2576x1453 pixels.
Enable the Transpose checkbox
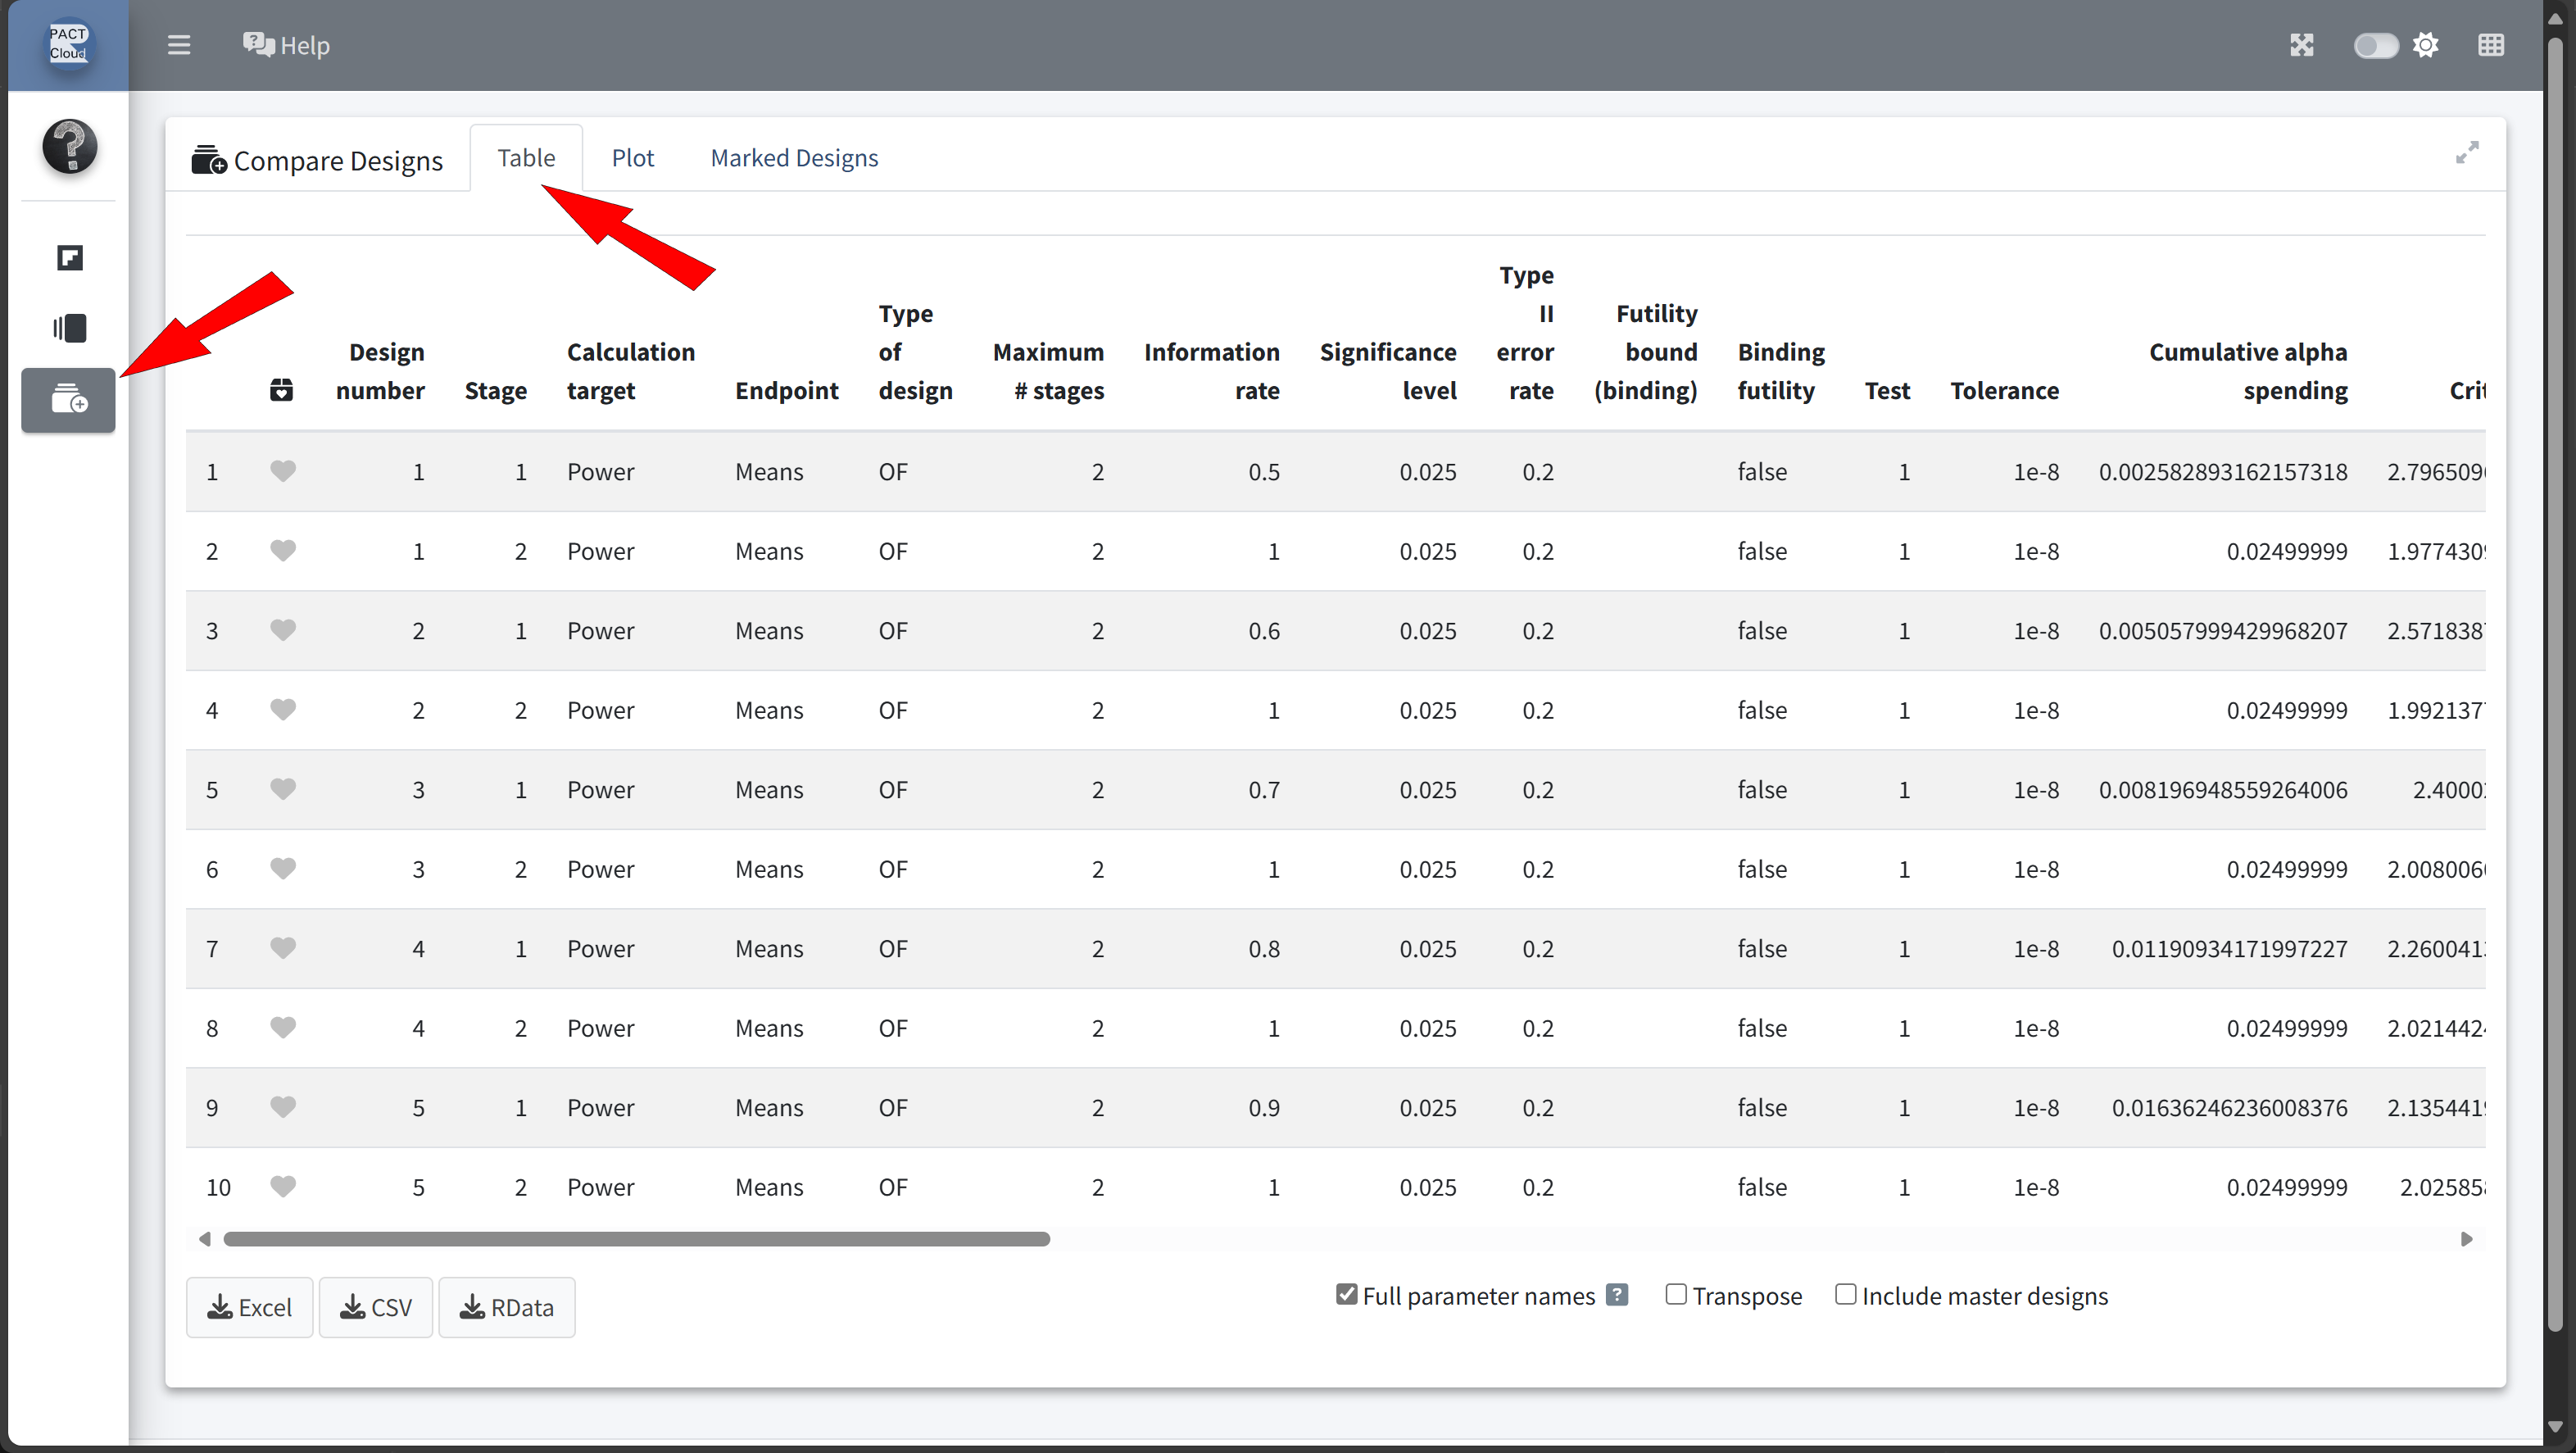1676,1295
